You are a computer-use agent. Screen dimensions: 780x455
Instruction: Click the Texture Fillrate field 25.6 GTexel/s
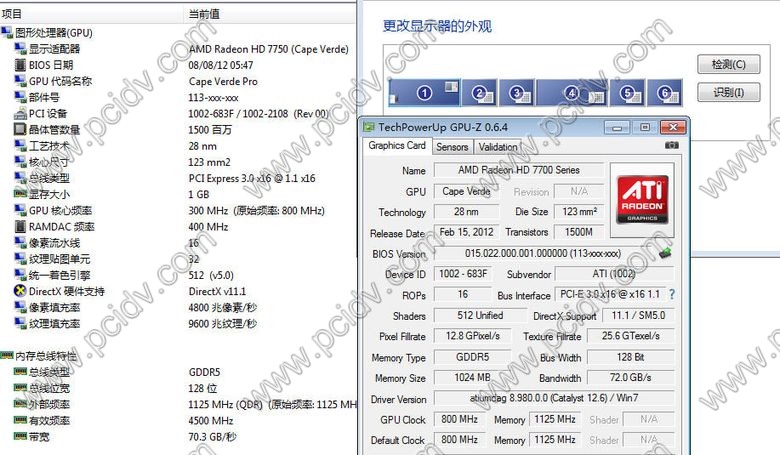631,336
